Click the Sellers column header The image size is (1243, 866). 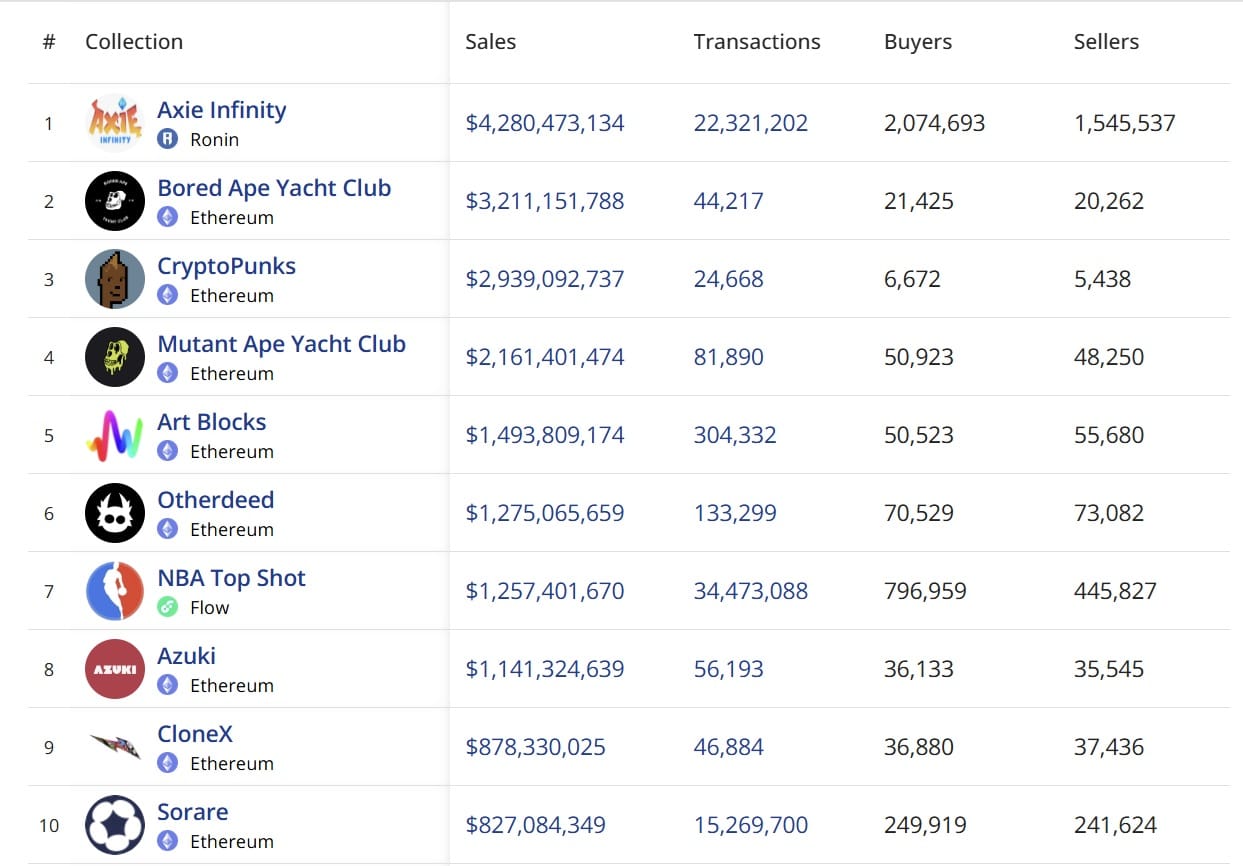(x=1106, y=42)
